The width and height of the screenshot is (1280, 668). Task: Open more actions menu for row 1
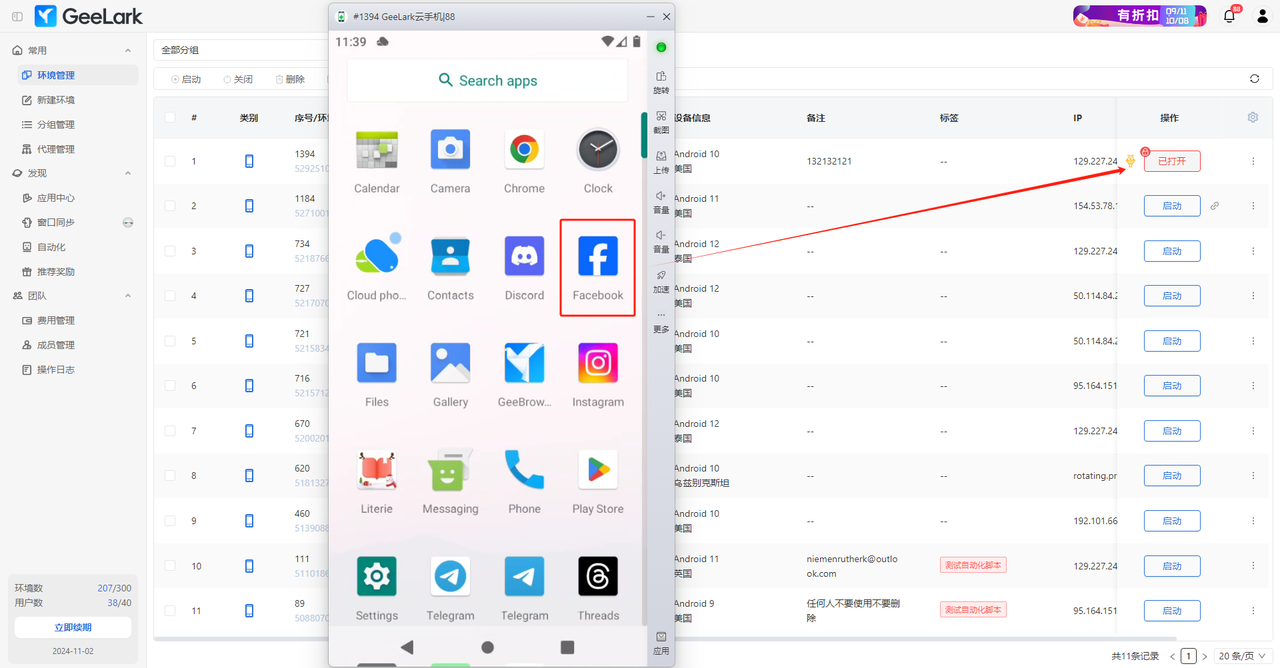[x=1253, y=161]
